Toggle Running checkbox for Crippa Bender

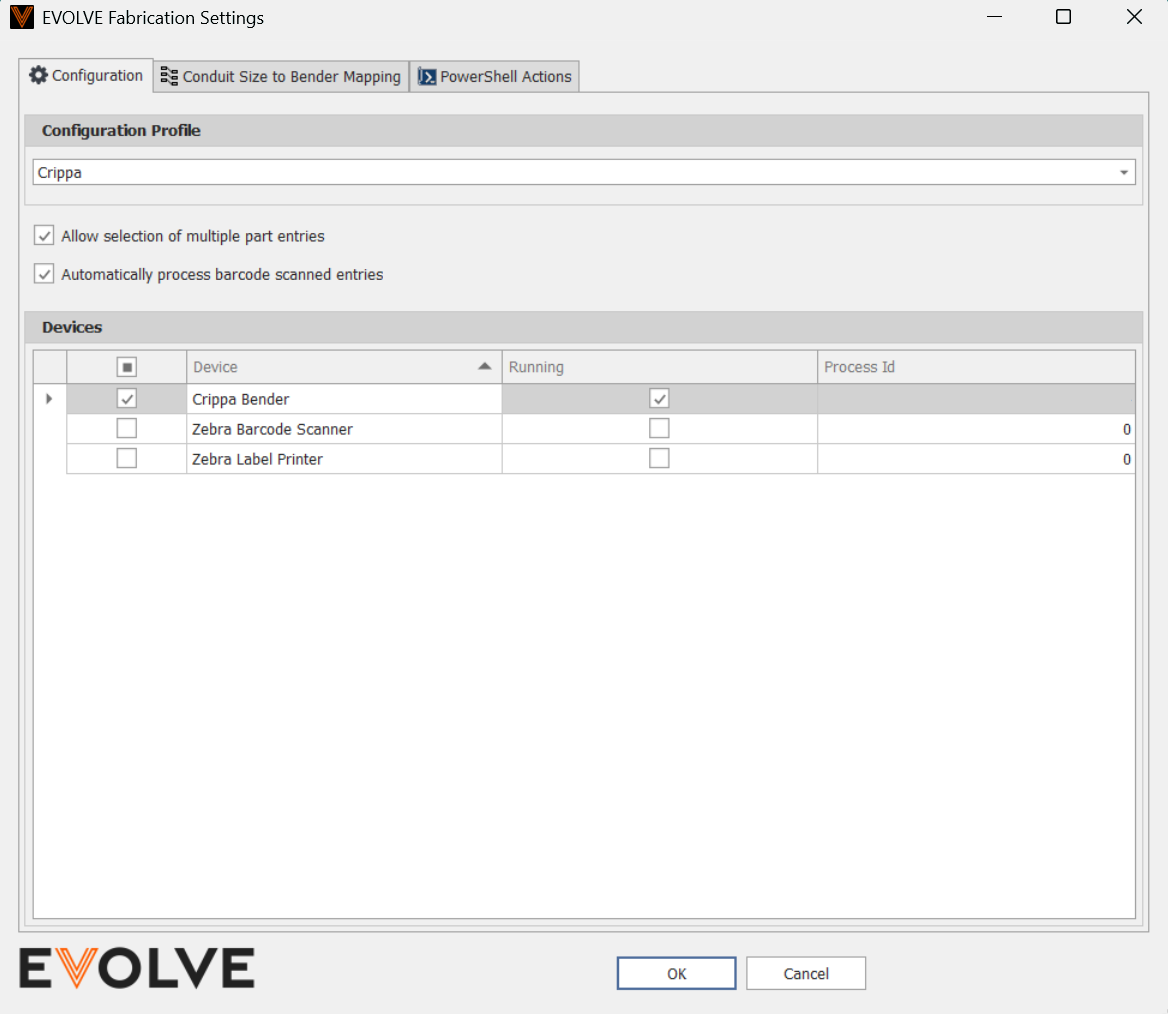pos(659,399)
